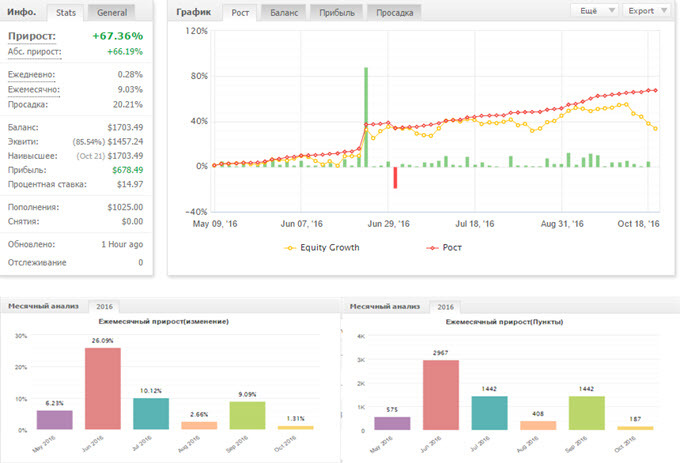Click the +66.19% absolute growth value

pyautogui.click(x=125, y=52)
